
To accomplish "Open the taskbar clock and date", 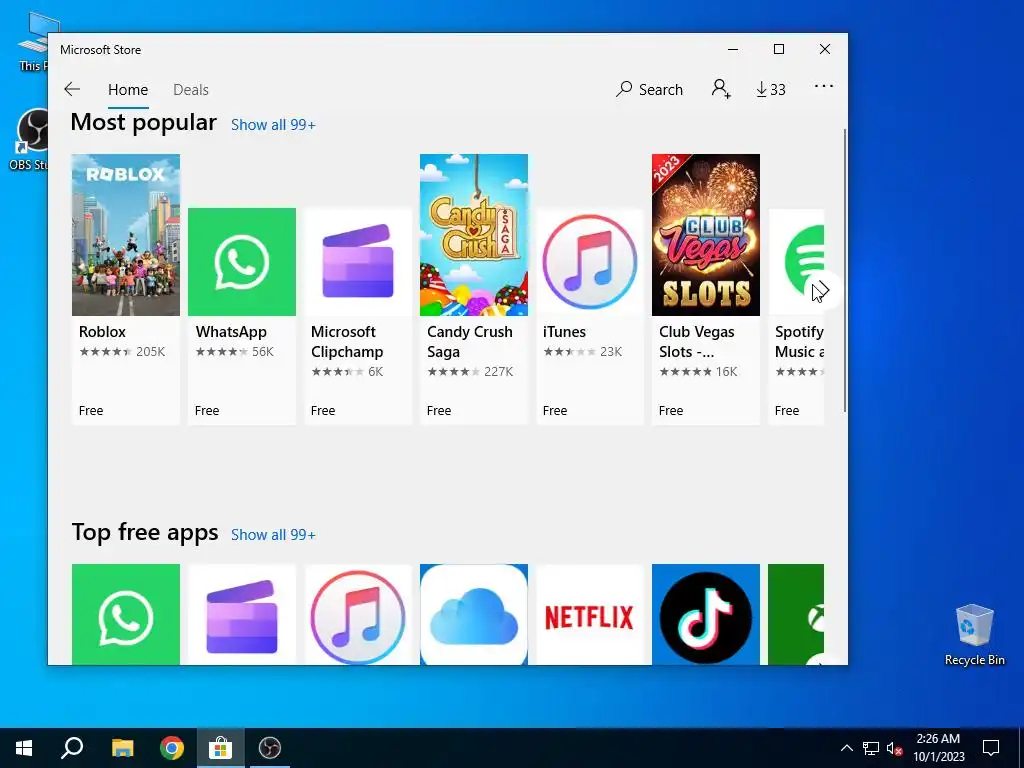I will tap(938, 748).
